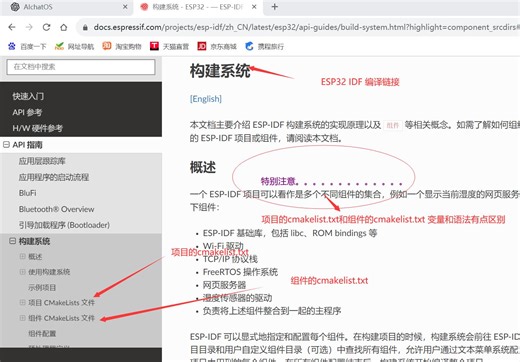Collapse the API 指南 section
This screenshot has width=520, height=362.
pos(6,145)
